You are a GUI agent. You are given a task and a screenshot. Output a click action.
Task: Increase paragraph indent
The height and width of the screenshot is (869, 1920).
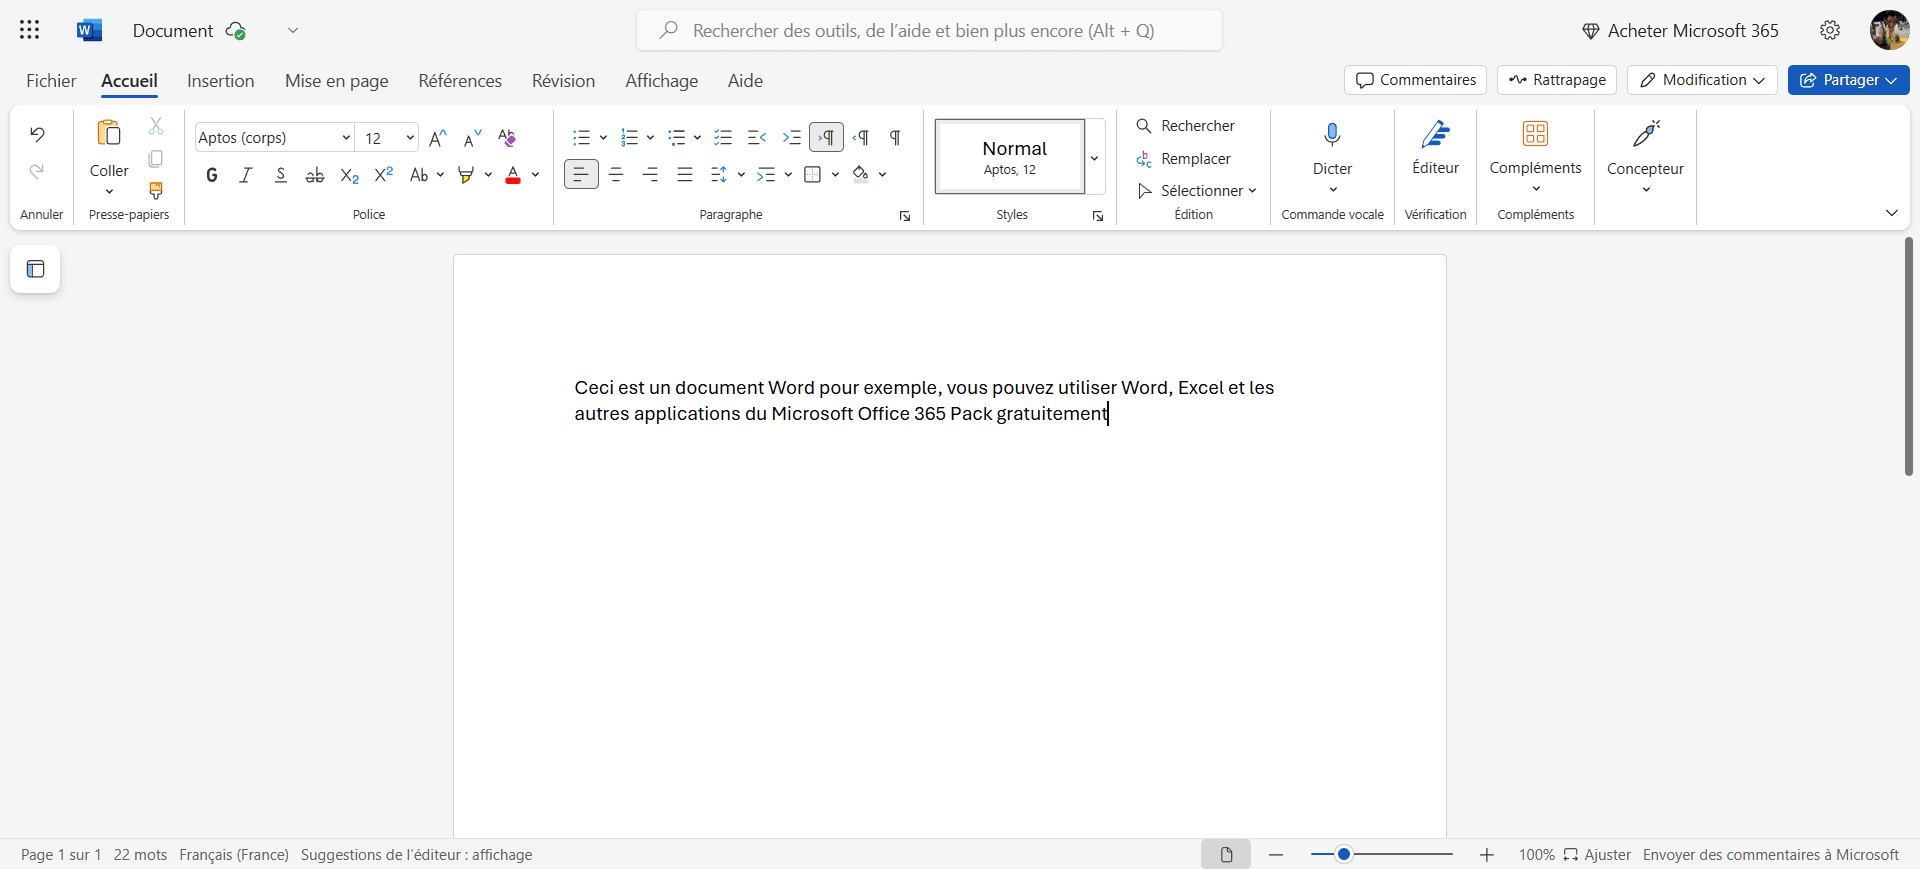pos(792,137)
